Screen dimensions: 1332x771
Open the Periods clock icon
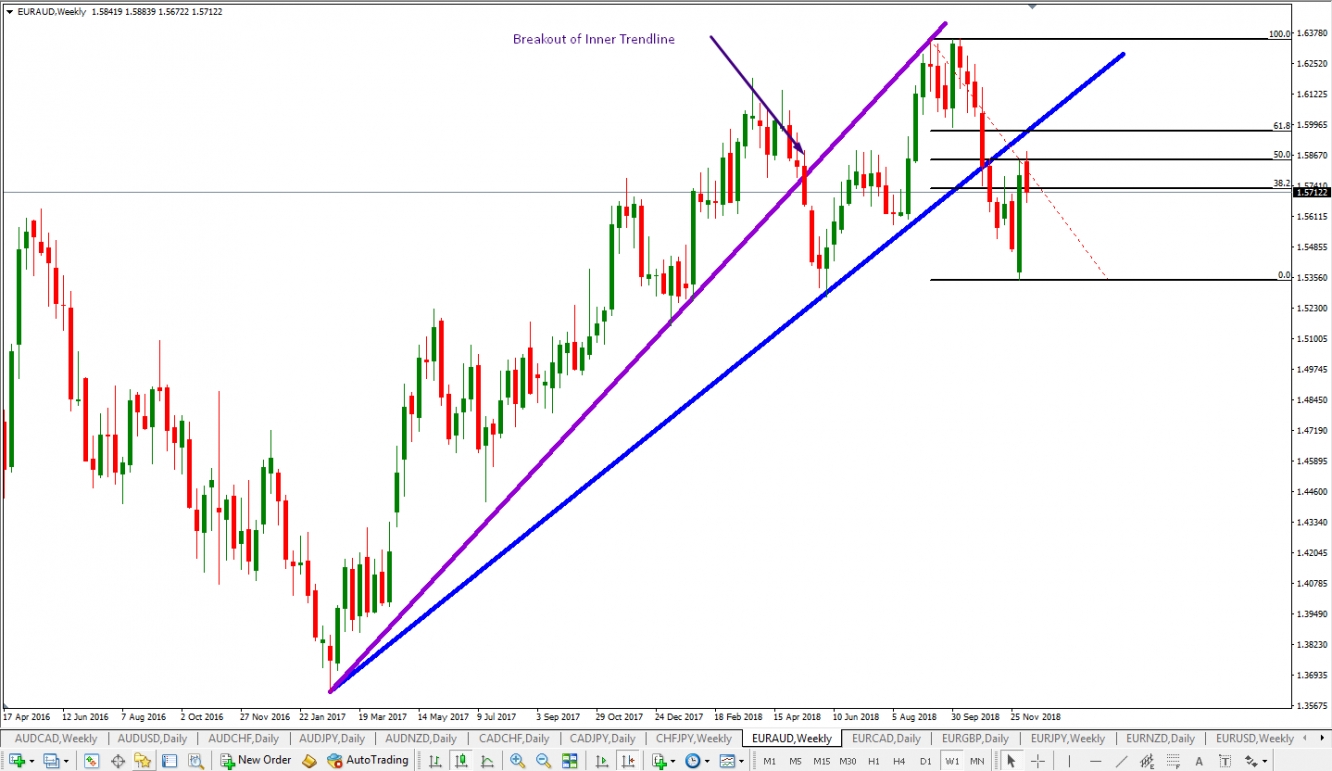point(692,761)
